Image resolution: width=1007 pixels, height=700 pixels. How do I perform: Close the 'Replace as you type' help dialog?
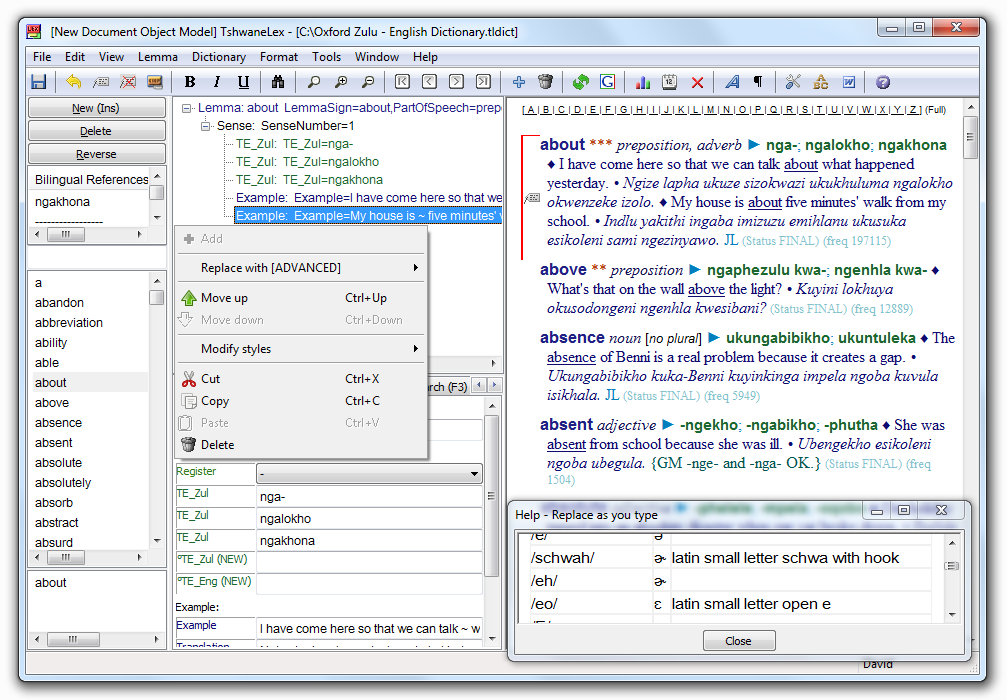739,640
